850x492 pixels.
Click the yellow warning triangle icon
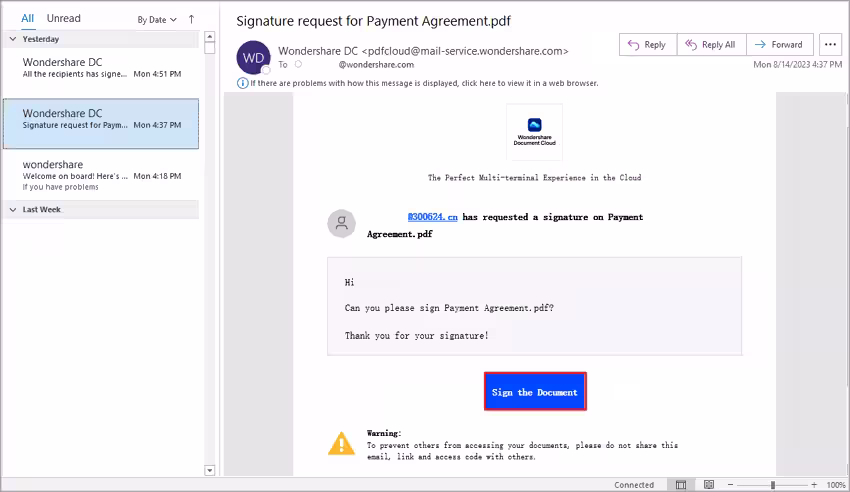342,443
